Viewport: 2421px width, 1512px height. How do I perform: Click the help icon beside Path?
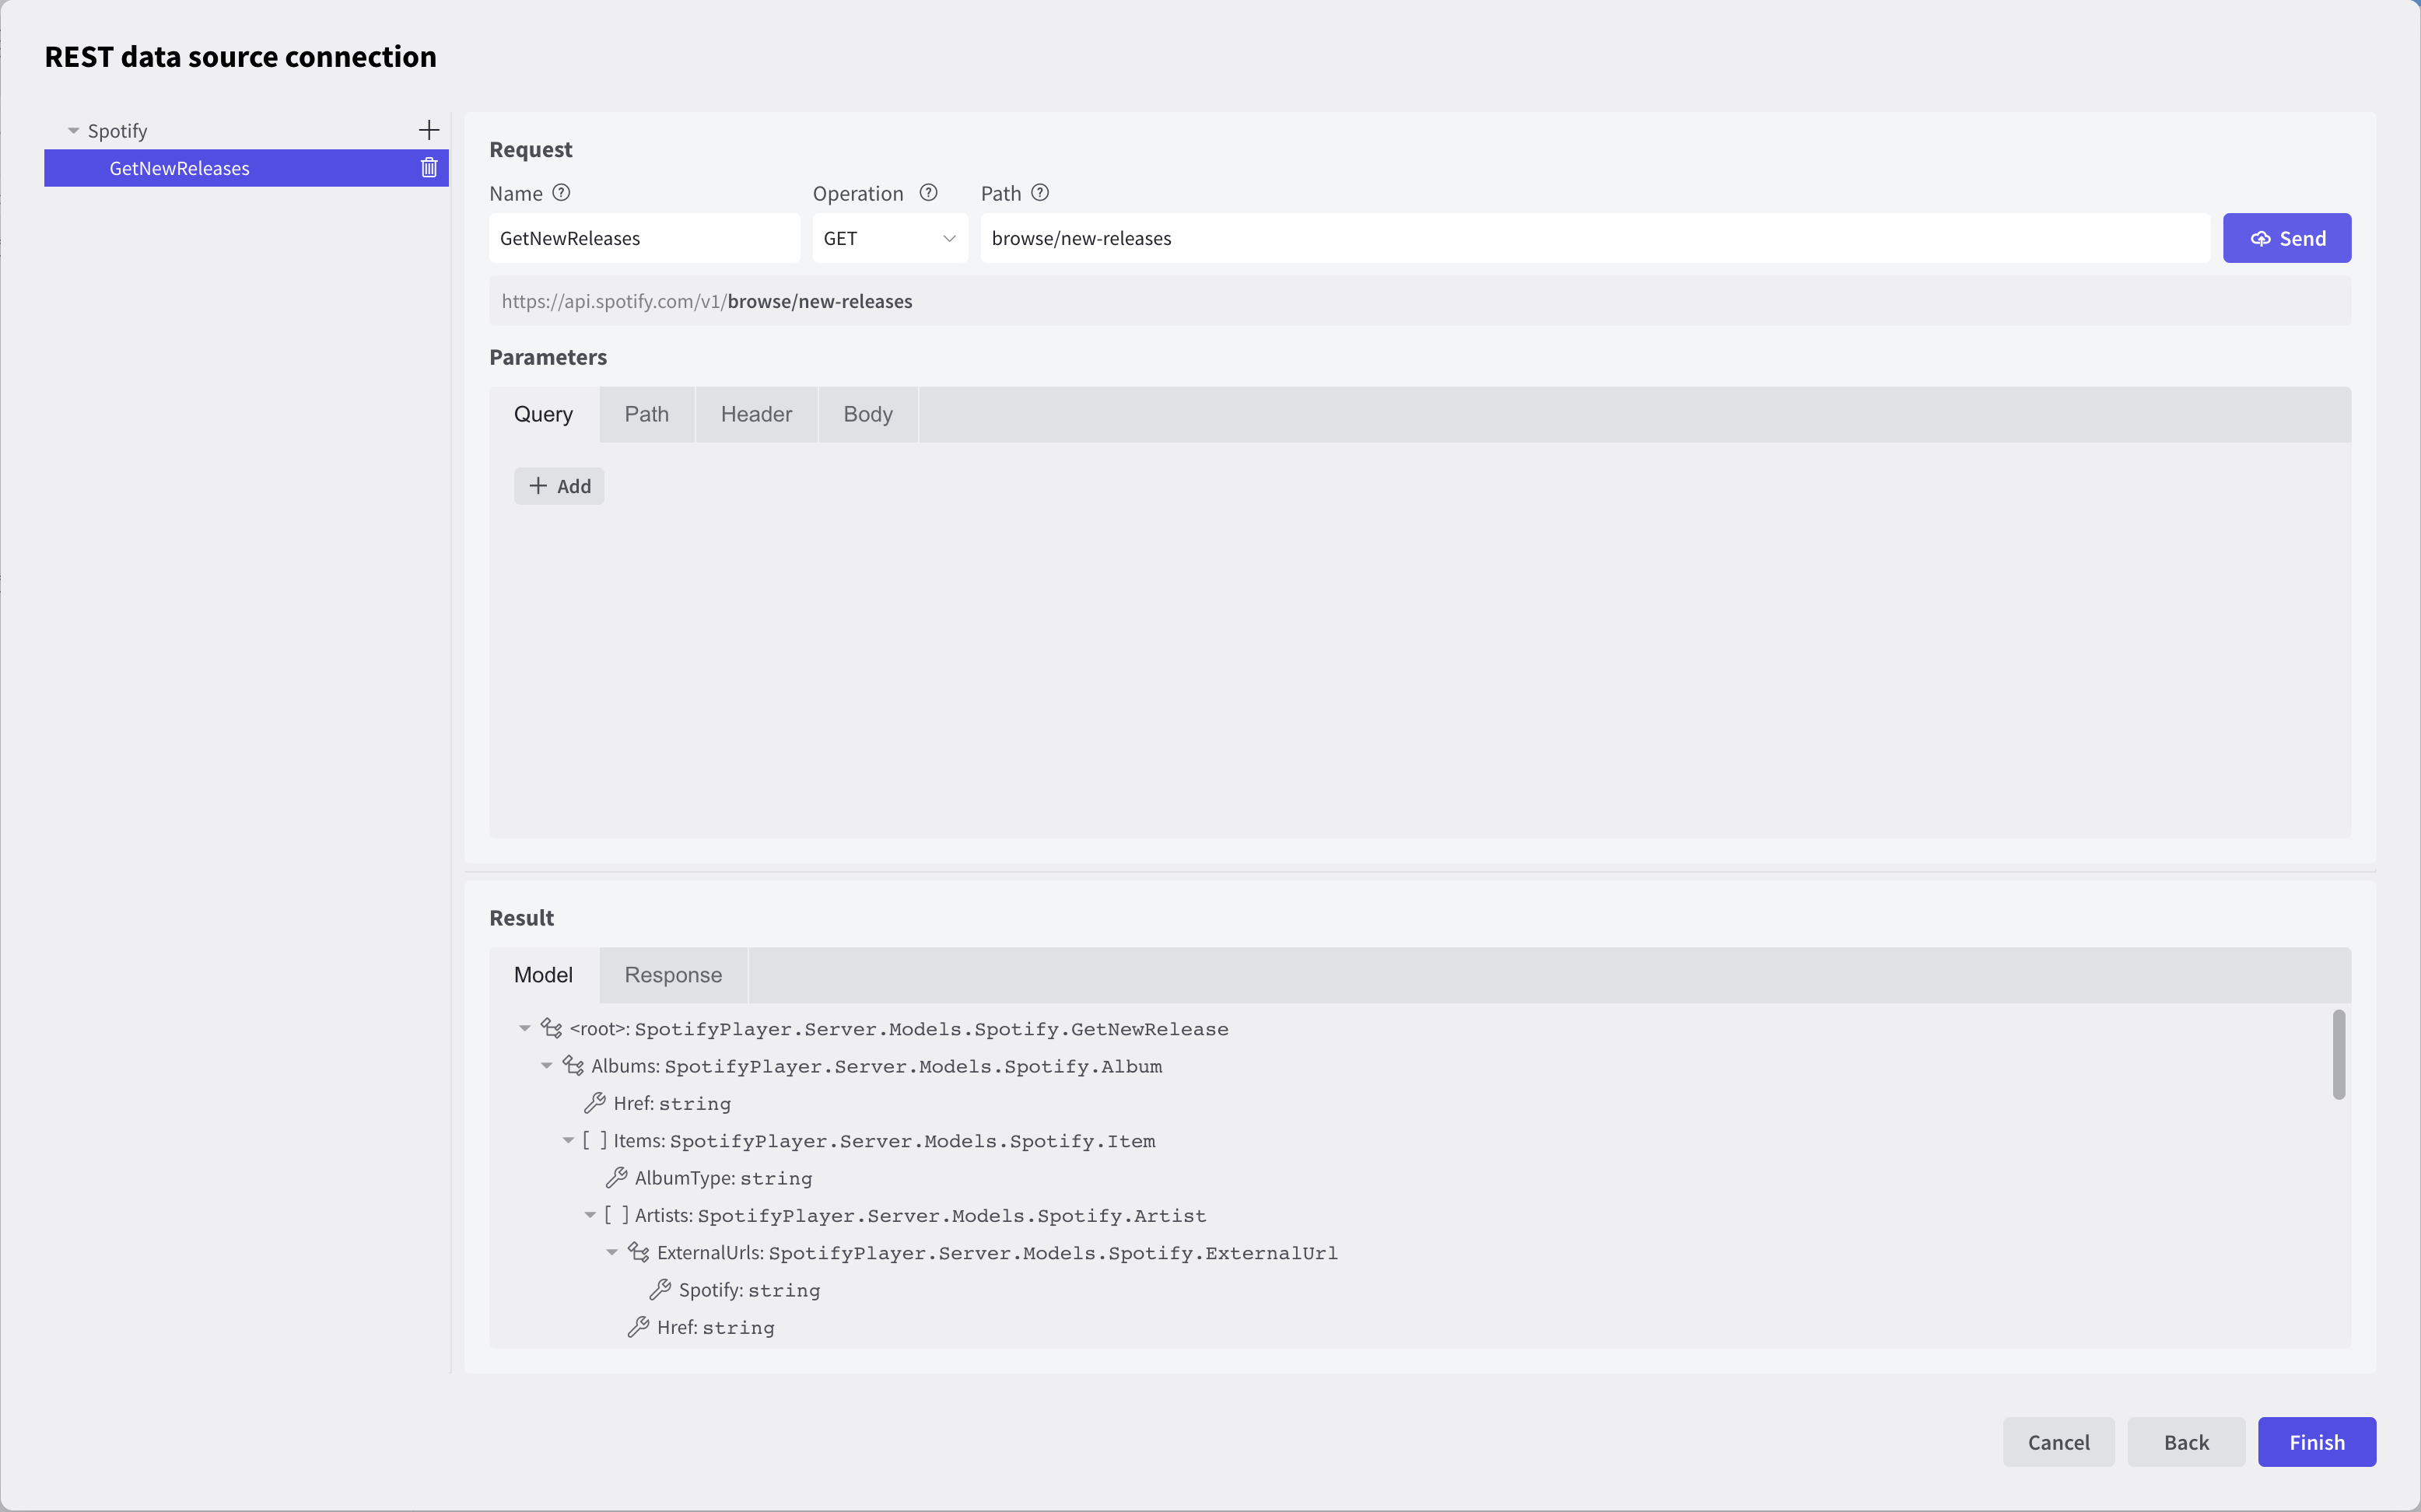pyautogui.click(x=1040, y=193)
